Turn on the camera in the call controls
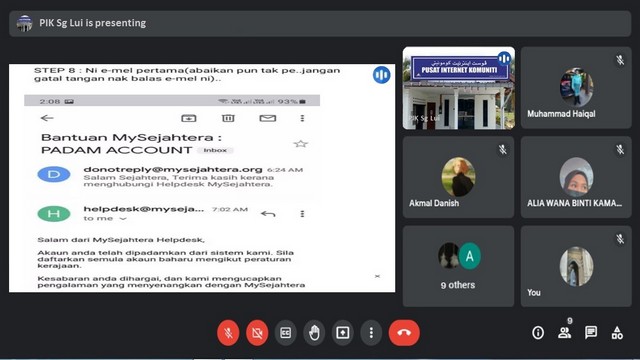The width and height of the screenshot is (640, 360). [257, 333]
